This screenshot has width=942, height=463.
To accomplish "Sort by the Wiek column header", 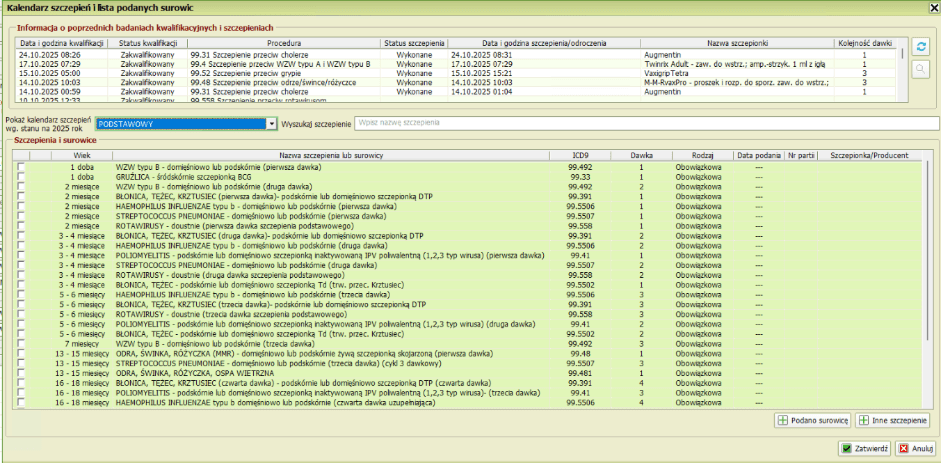I will pyautogui.click(x=82, y=156).
